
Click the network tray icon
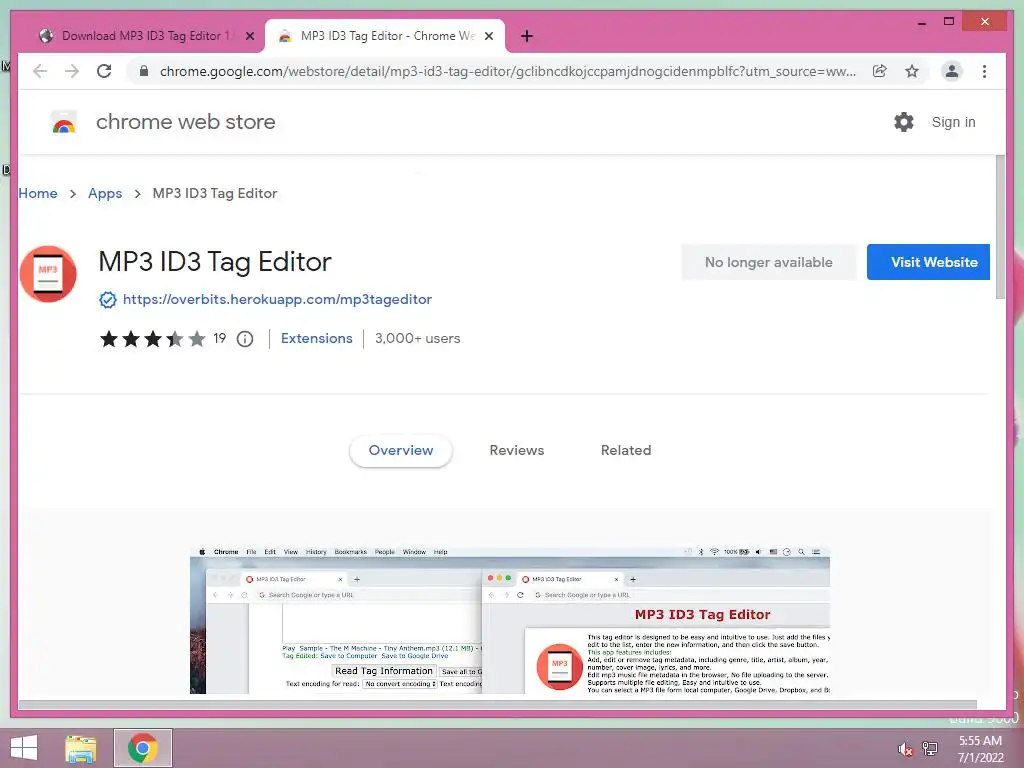(x=930, y=749)
